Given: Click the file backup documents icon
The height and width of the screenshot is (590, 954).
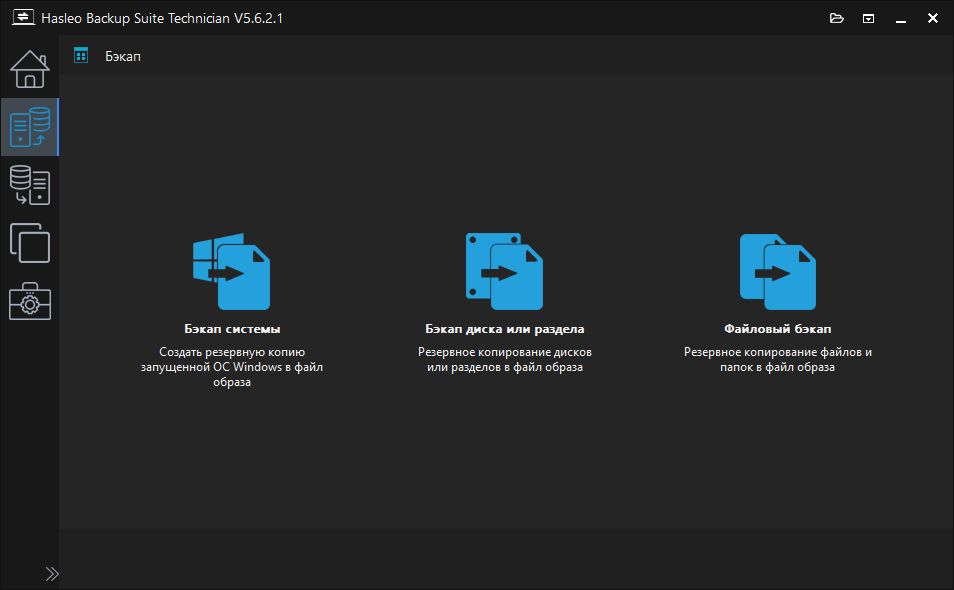Looking at the screenshot, I should [x=777, y=272].
